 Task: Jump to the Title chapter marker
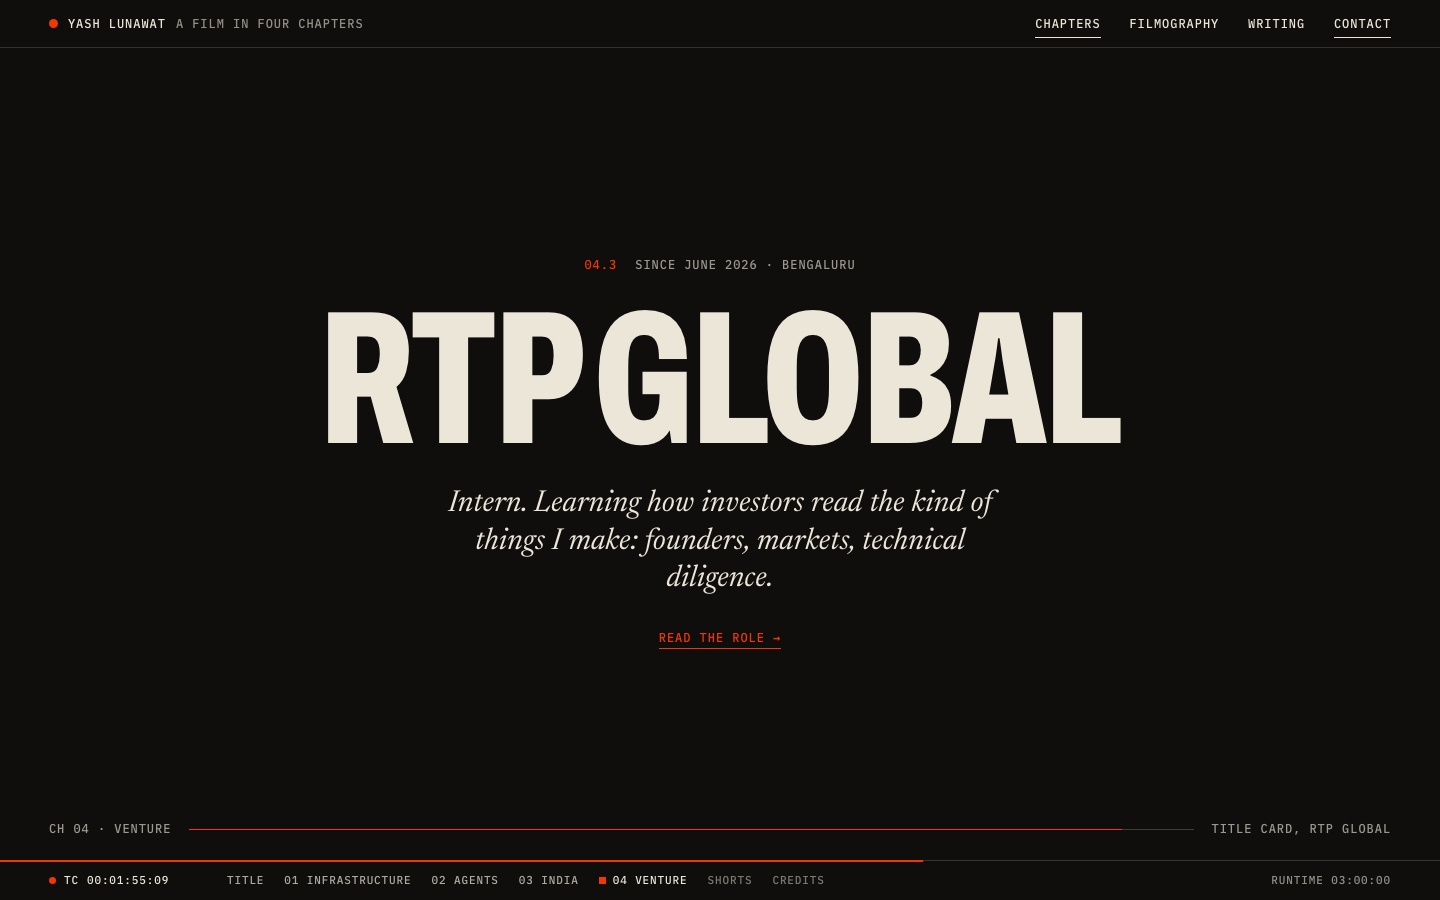click(245, 881)
